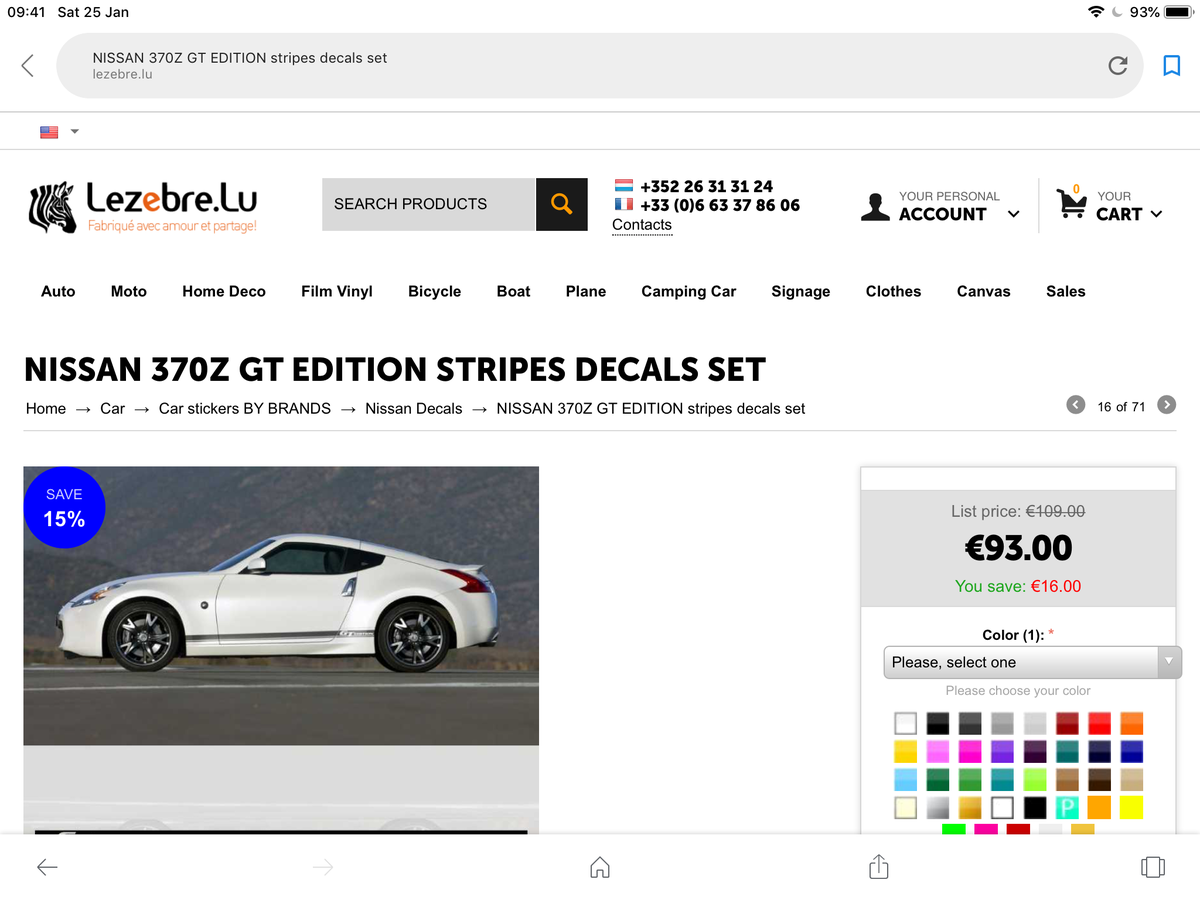The width and height of the screenshot is (1200, 900).
Task: Tap the browser address bar
Action: click(x=600, y=66)
